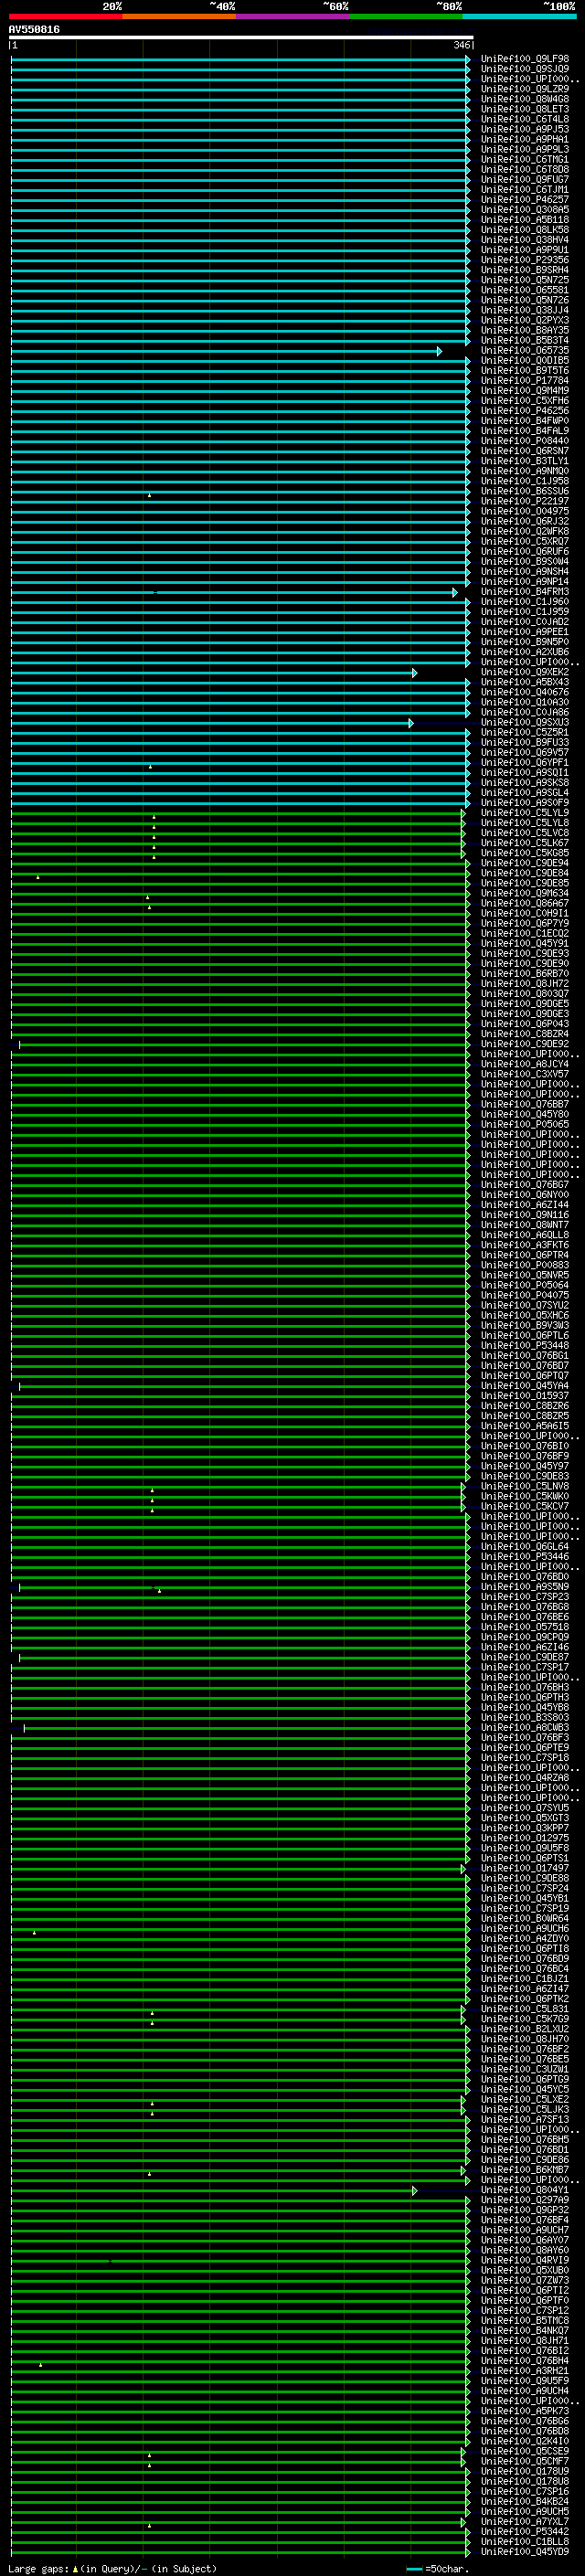
Task: Select the UniRef100_B9SRH4 entry
Action: point(525,270)
